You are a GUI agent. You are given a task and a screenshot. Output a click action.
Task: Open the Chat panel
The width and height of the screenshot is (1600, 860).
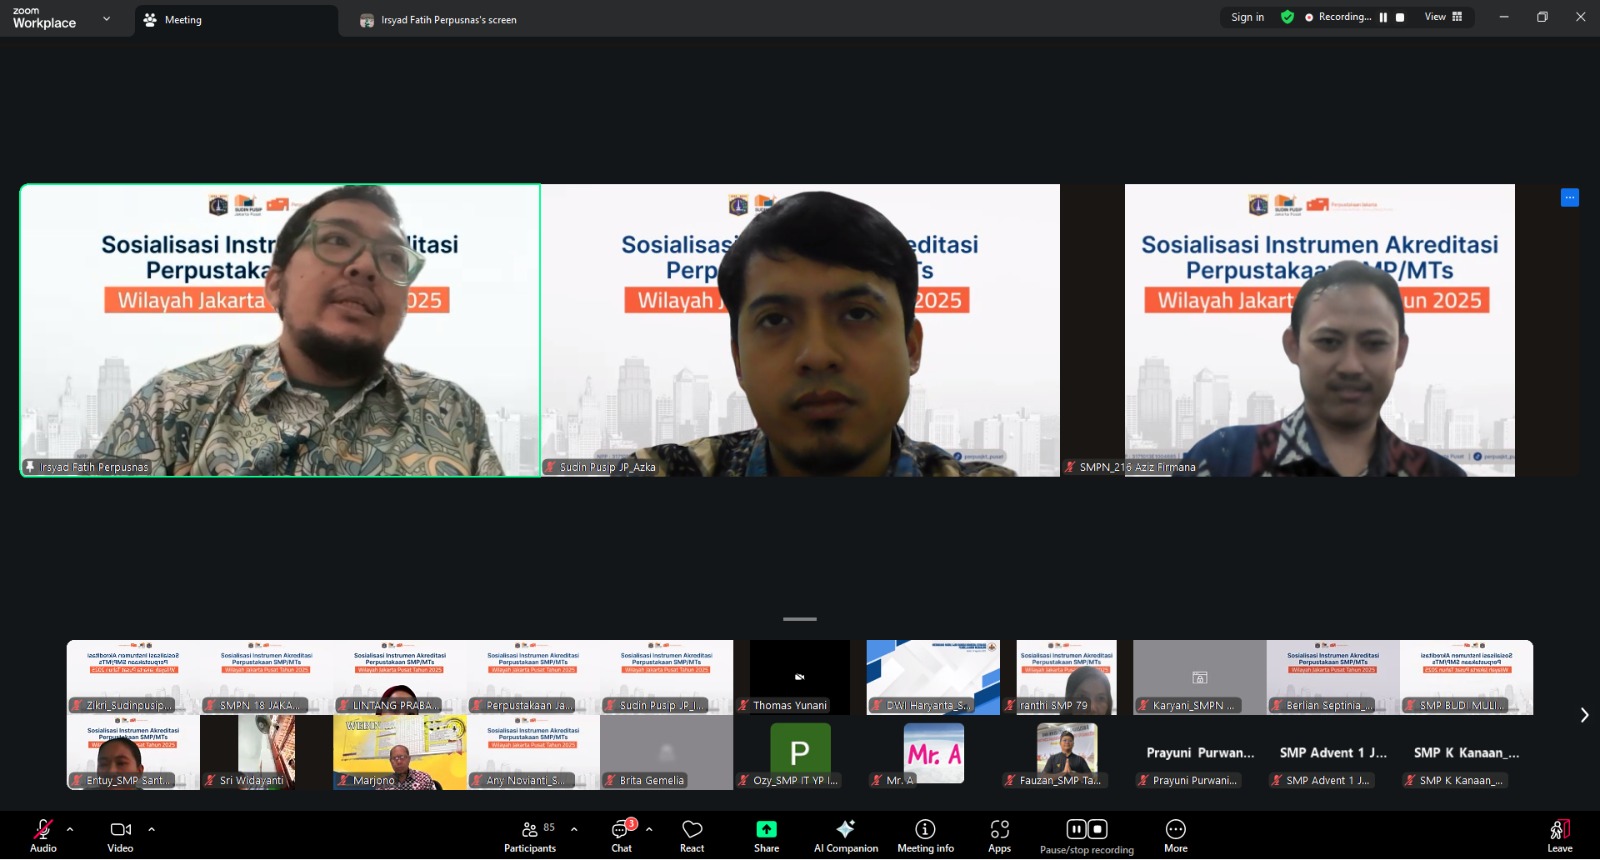622,835
